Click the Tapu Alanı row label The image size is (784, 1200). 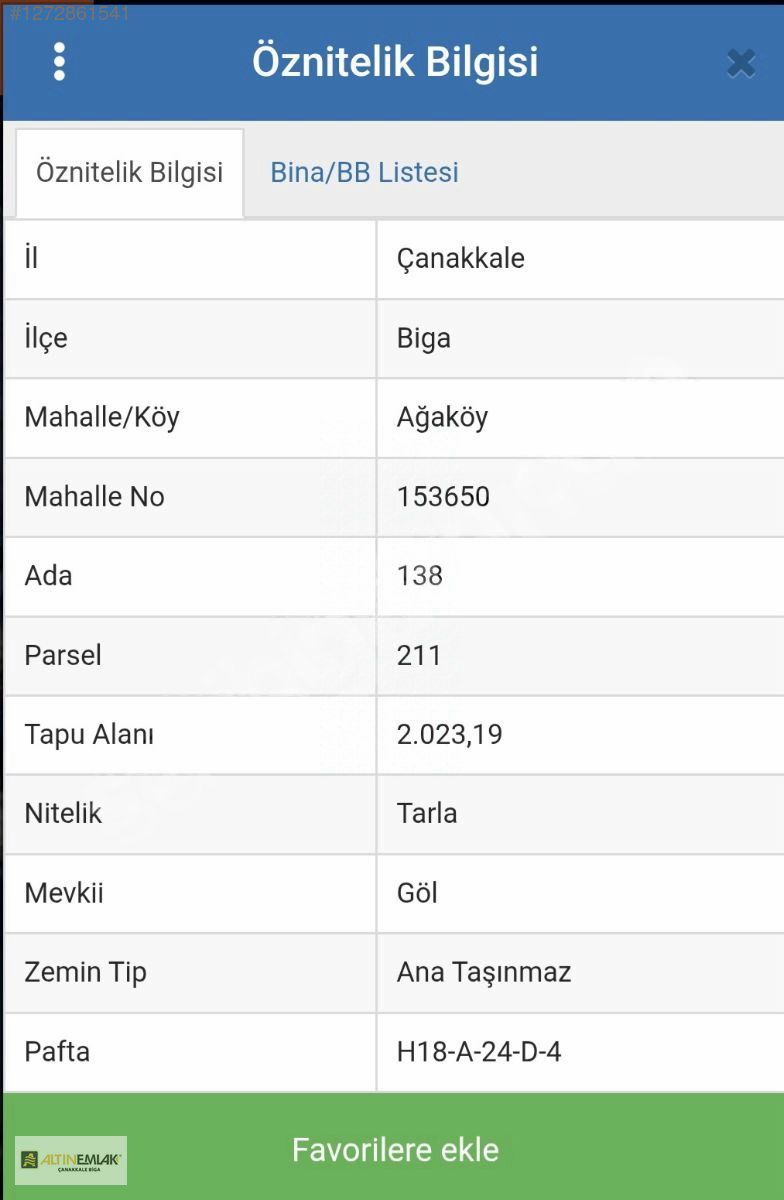click(x=89, y=735)
